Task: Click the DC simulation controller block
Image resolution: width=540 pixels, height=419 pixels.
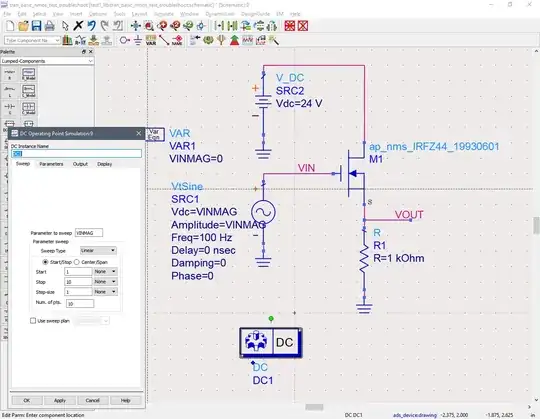Action: coord(271,343)
